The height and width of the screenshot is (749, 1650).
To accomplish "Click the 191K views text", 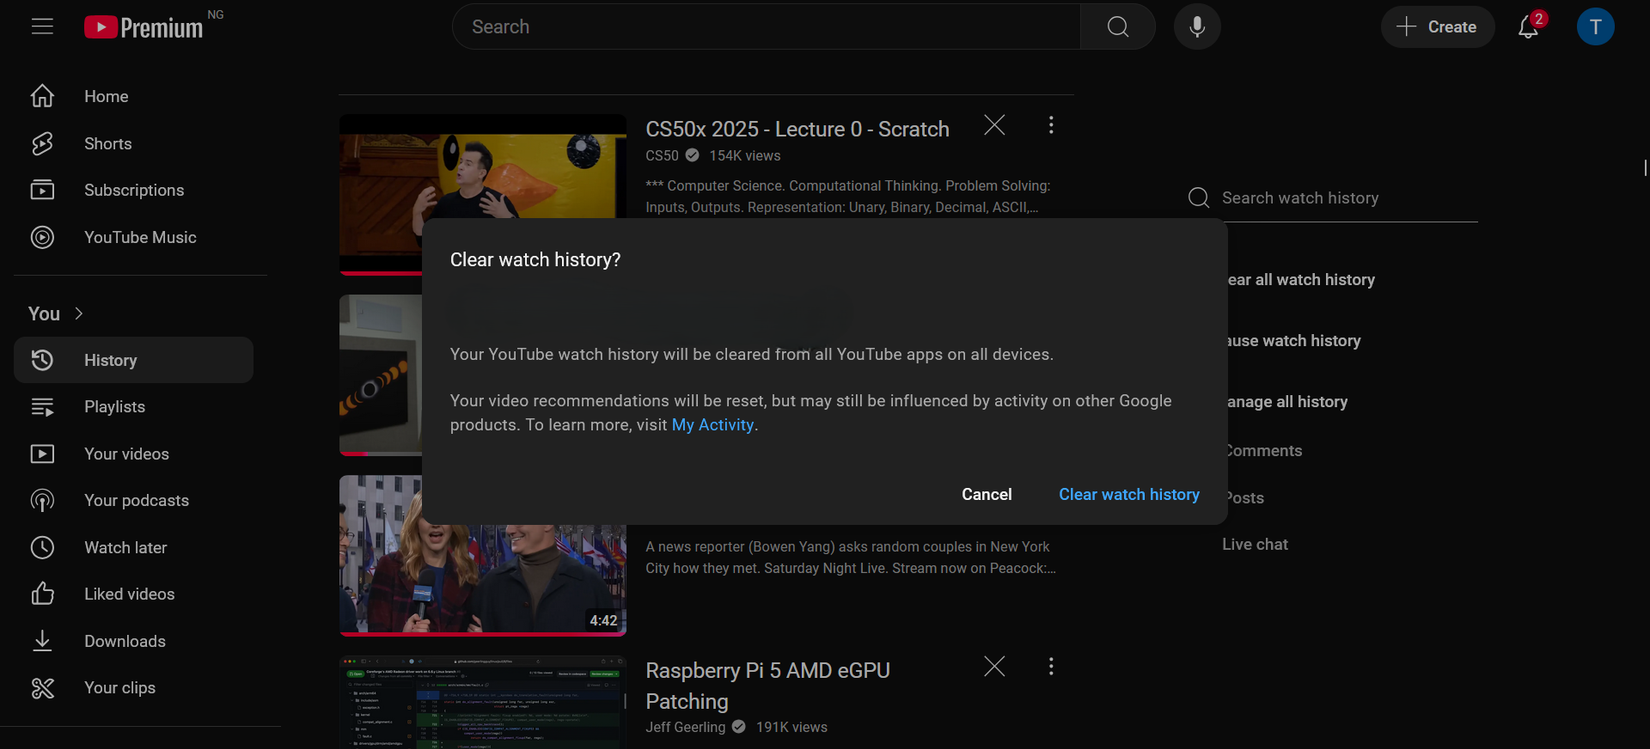I will coord(792,727).
